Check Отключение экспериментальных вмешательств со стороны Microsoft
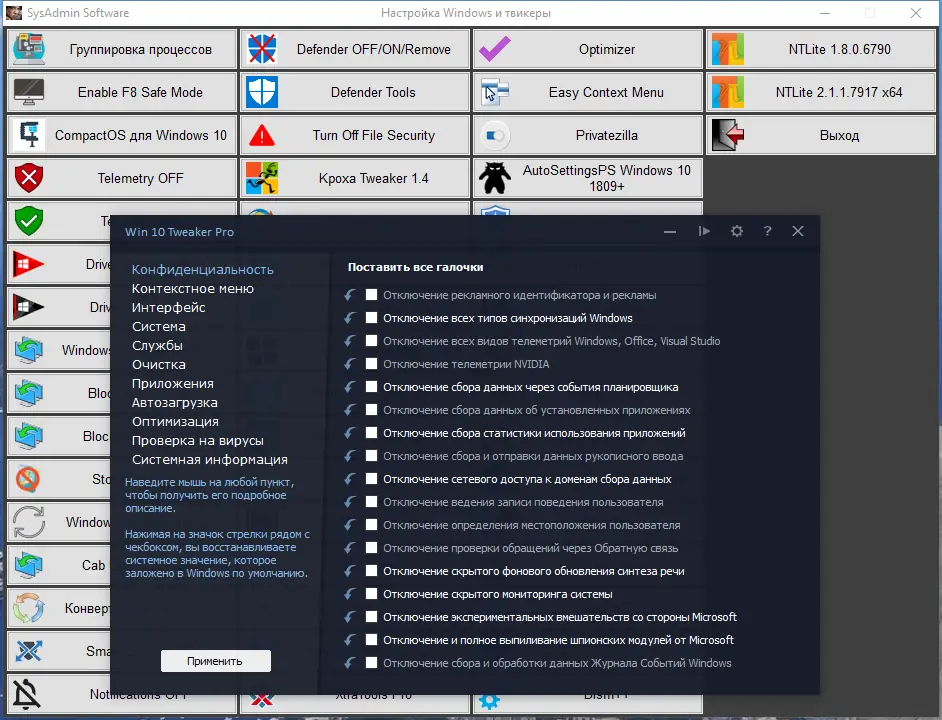 point(371,617)
